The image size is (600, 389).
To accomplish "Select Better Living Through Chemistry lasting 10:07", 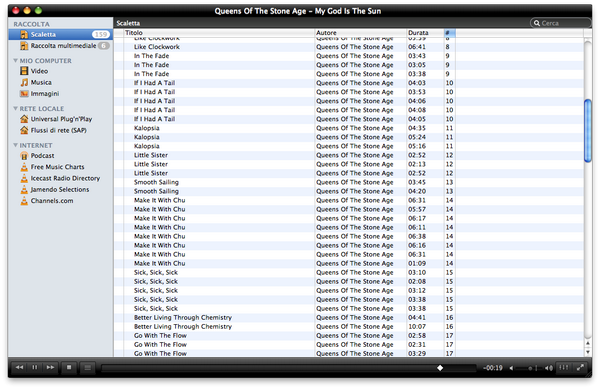I will tap(349, 327).
